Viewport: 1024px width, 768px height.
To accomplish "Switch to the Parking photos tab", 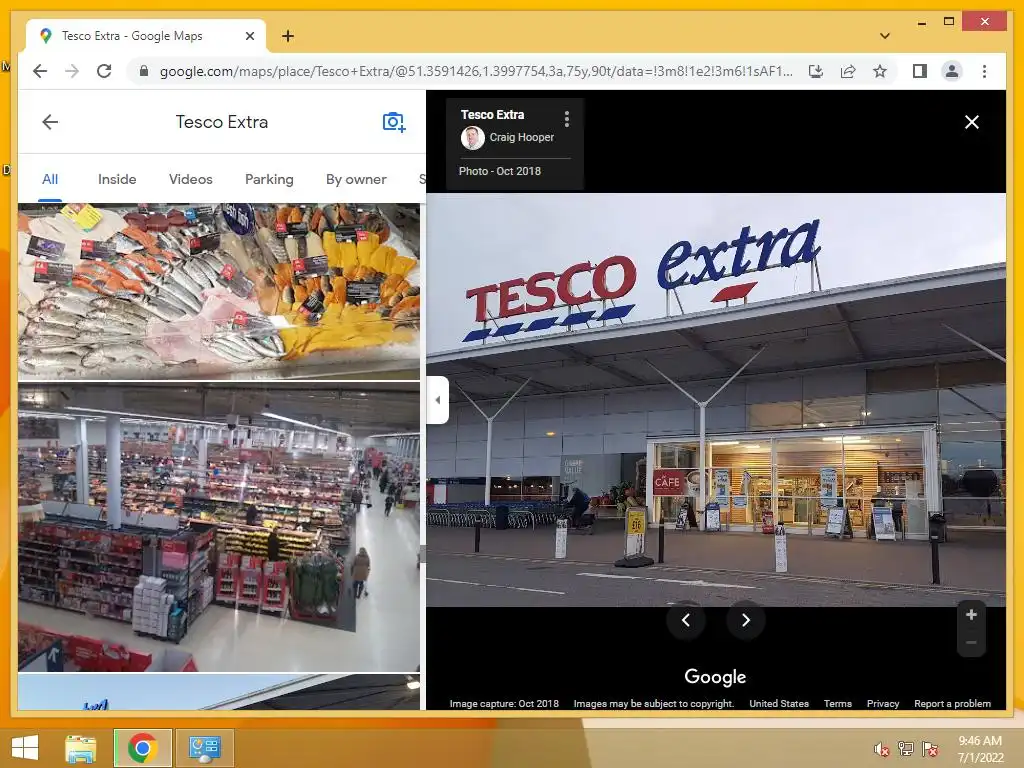I will (x=269, y=179).
